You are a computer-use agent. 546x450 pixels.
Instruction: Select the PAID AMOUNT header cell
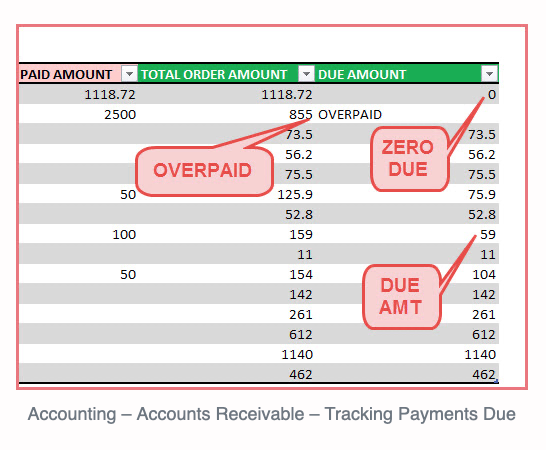(x=78, y=74)
